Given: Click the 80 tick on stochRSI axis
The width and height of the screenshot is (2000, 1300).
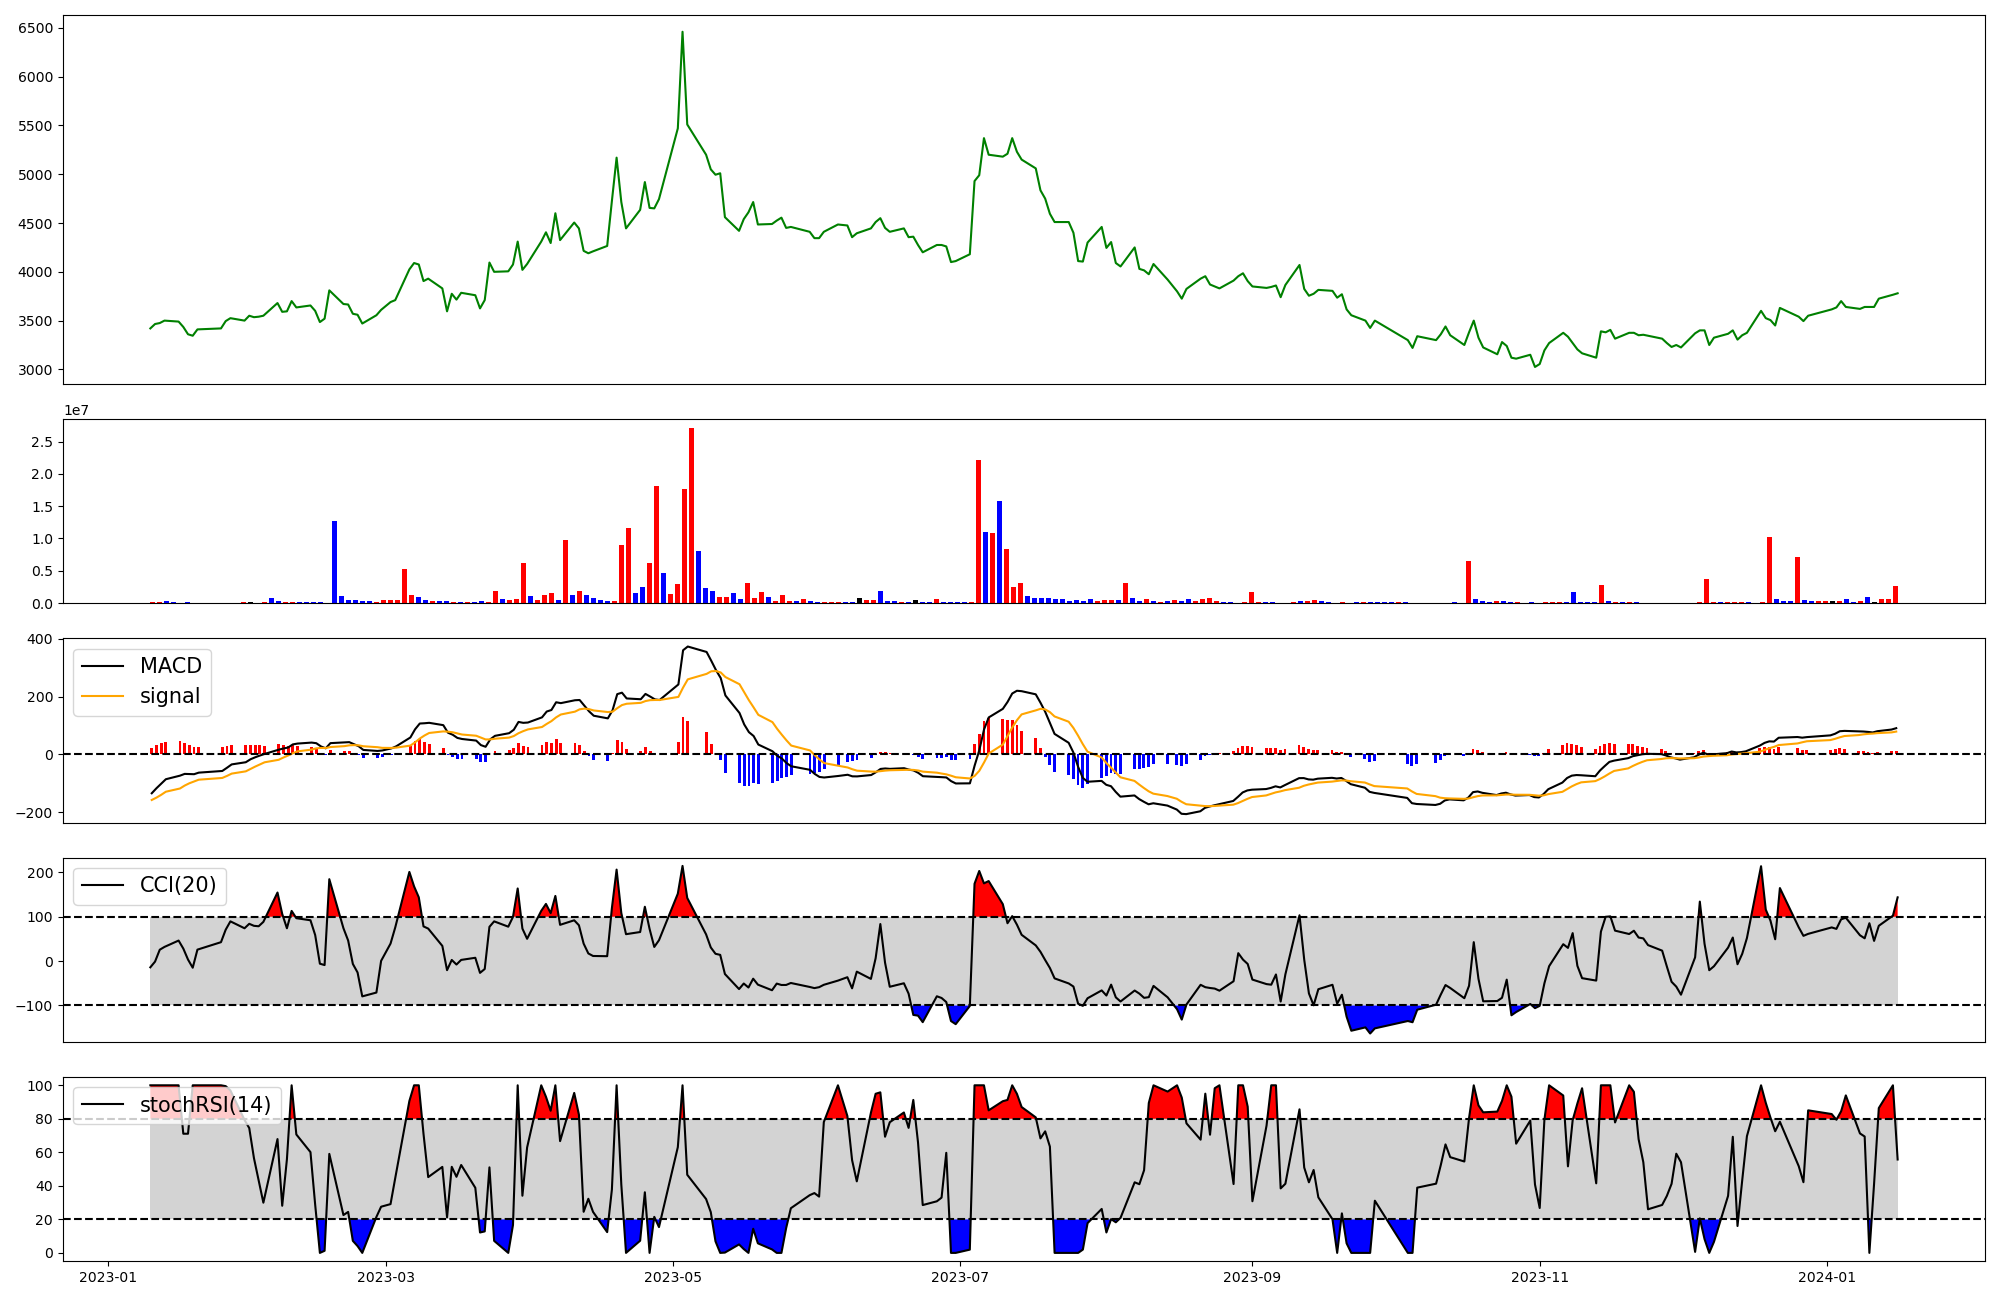Looking at the screenshot, I should click(x=43, y=1119).
